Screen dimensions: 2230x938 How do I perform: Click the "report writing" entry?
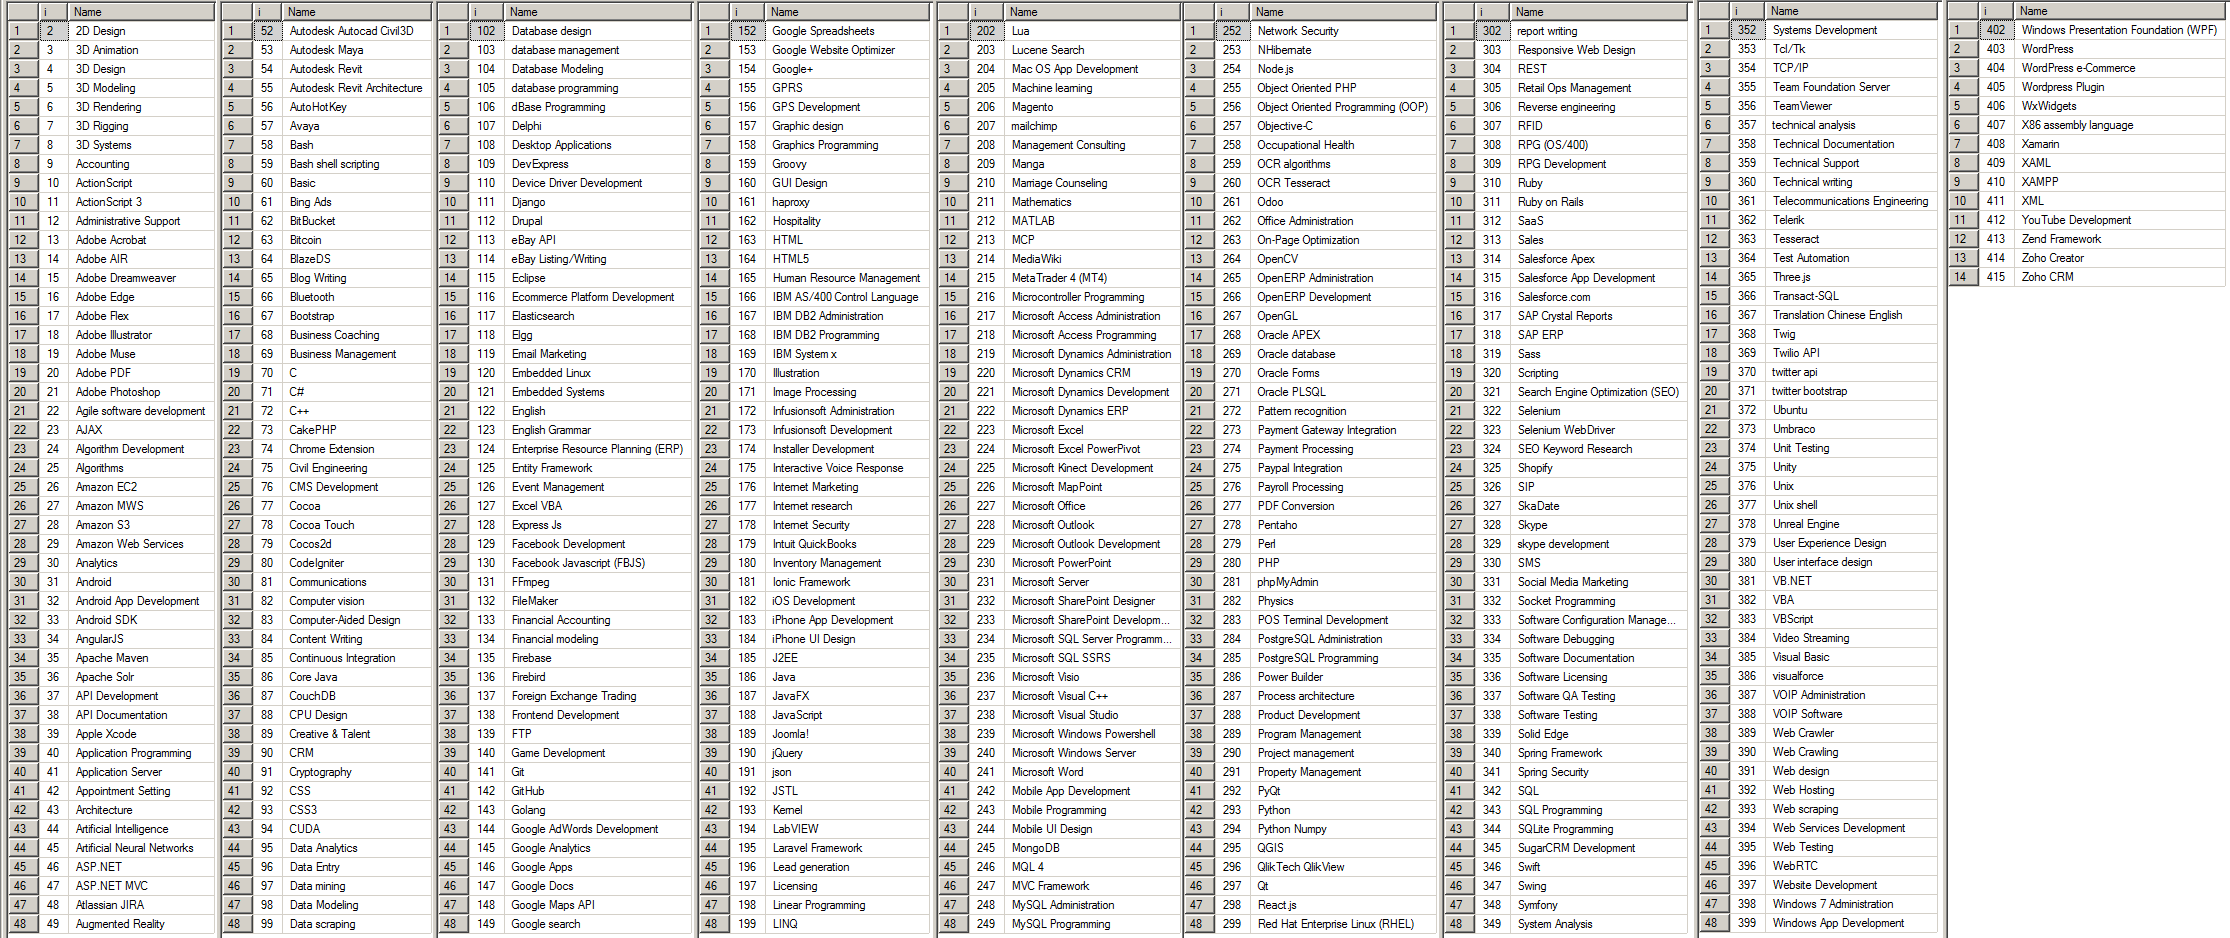click(x=1600, y=31)
